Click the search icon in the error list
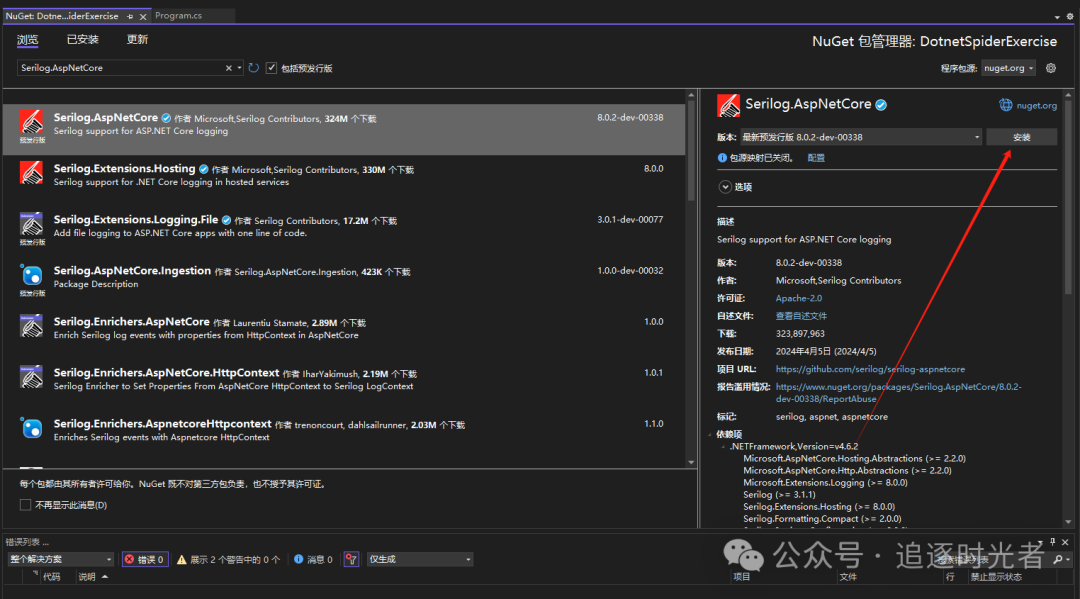 click(1057, 559)
